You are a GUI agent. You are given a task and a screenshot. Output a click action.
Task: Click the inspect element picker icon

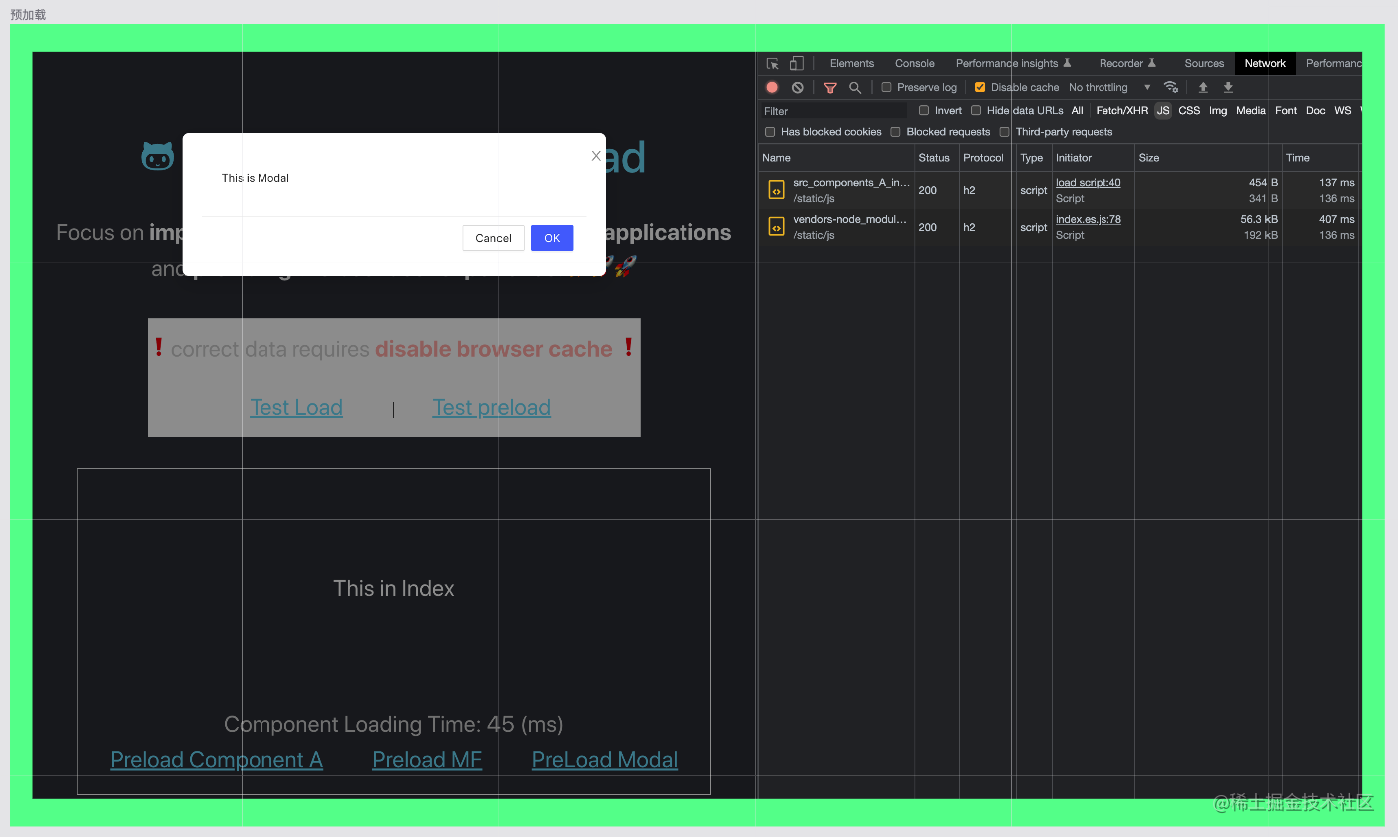(x=773, y=63)
